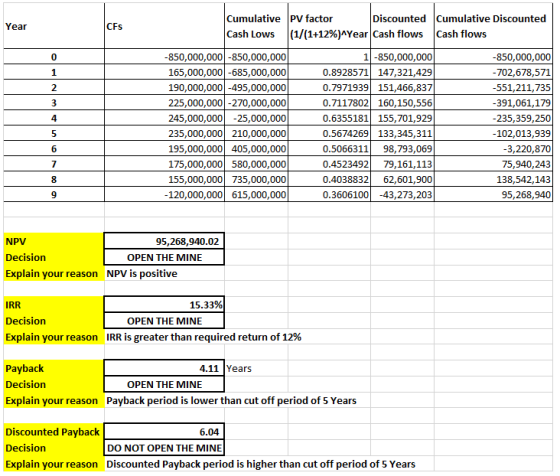Image resolution: width=560 pixels, height=476 pixels.
Task: Click discounted cash flow cell -43,273,203
Action: point(402,195)
